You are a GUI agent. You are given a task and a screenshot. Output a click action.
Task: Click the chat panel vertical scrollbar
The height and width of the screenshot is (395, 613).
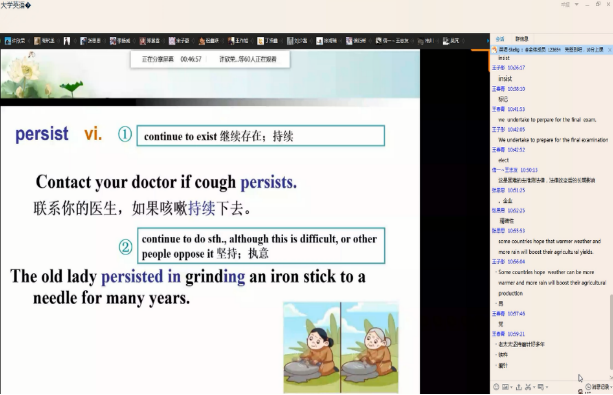611,332
